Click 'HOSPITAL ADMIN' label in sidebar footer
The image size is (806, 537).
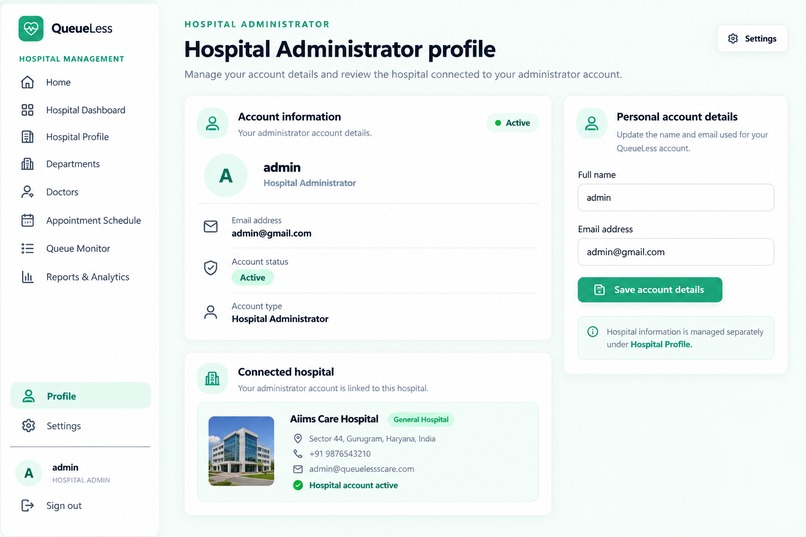click(x=81, y=480)
